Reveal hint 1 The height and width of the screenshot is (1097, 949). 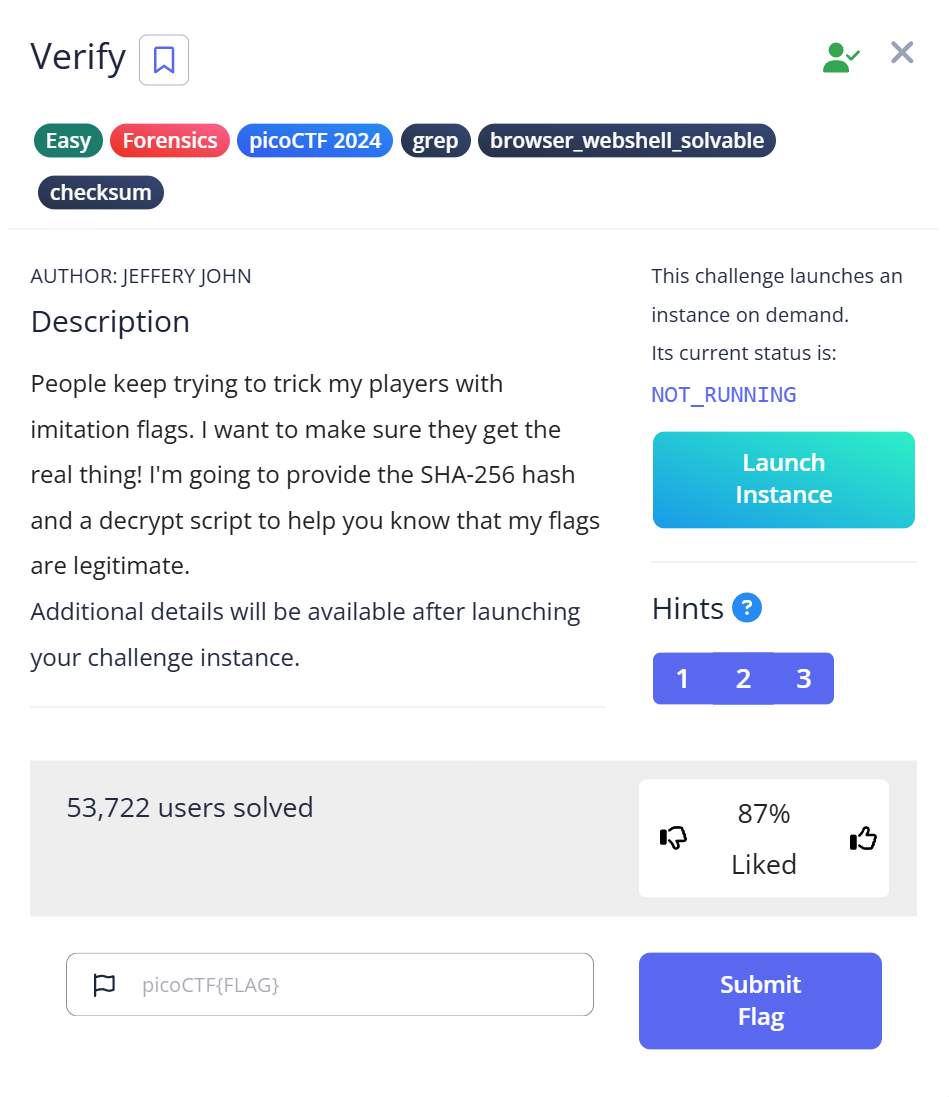(x=682, y=679)
